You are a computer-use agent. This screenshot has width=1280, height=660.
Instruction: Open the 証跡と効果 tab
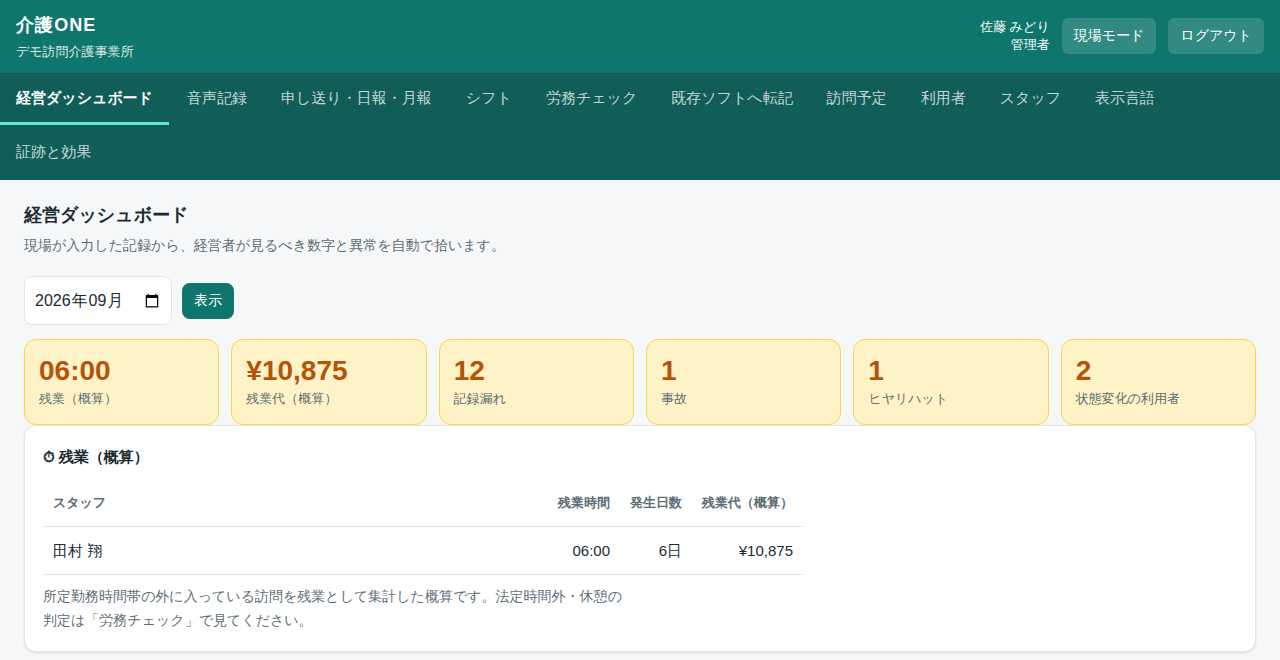click(54, 152)
